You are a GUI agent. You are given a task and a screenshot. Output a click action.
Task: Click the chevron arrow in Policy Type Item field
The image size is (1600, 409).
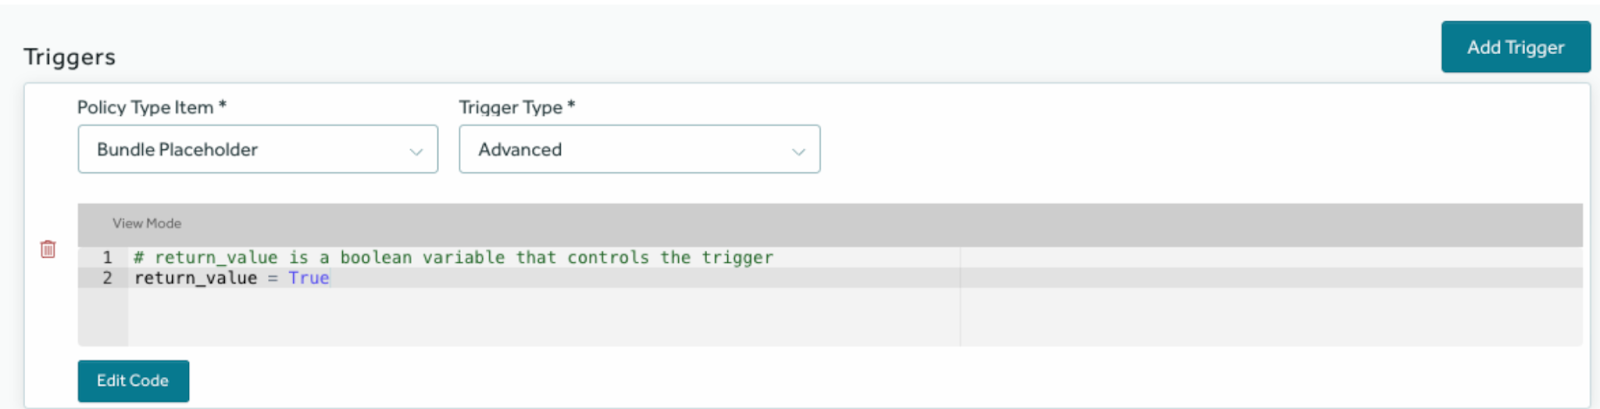(x=416, y=151)
